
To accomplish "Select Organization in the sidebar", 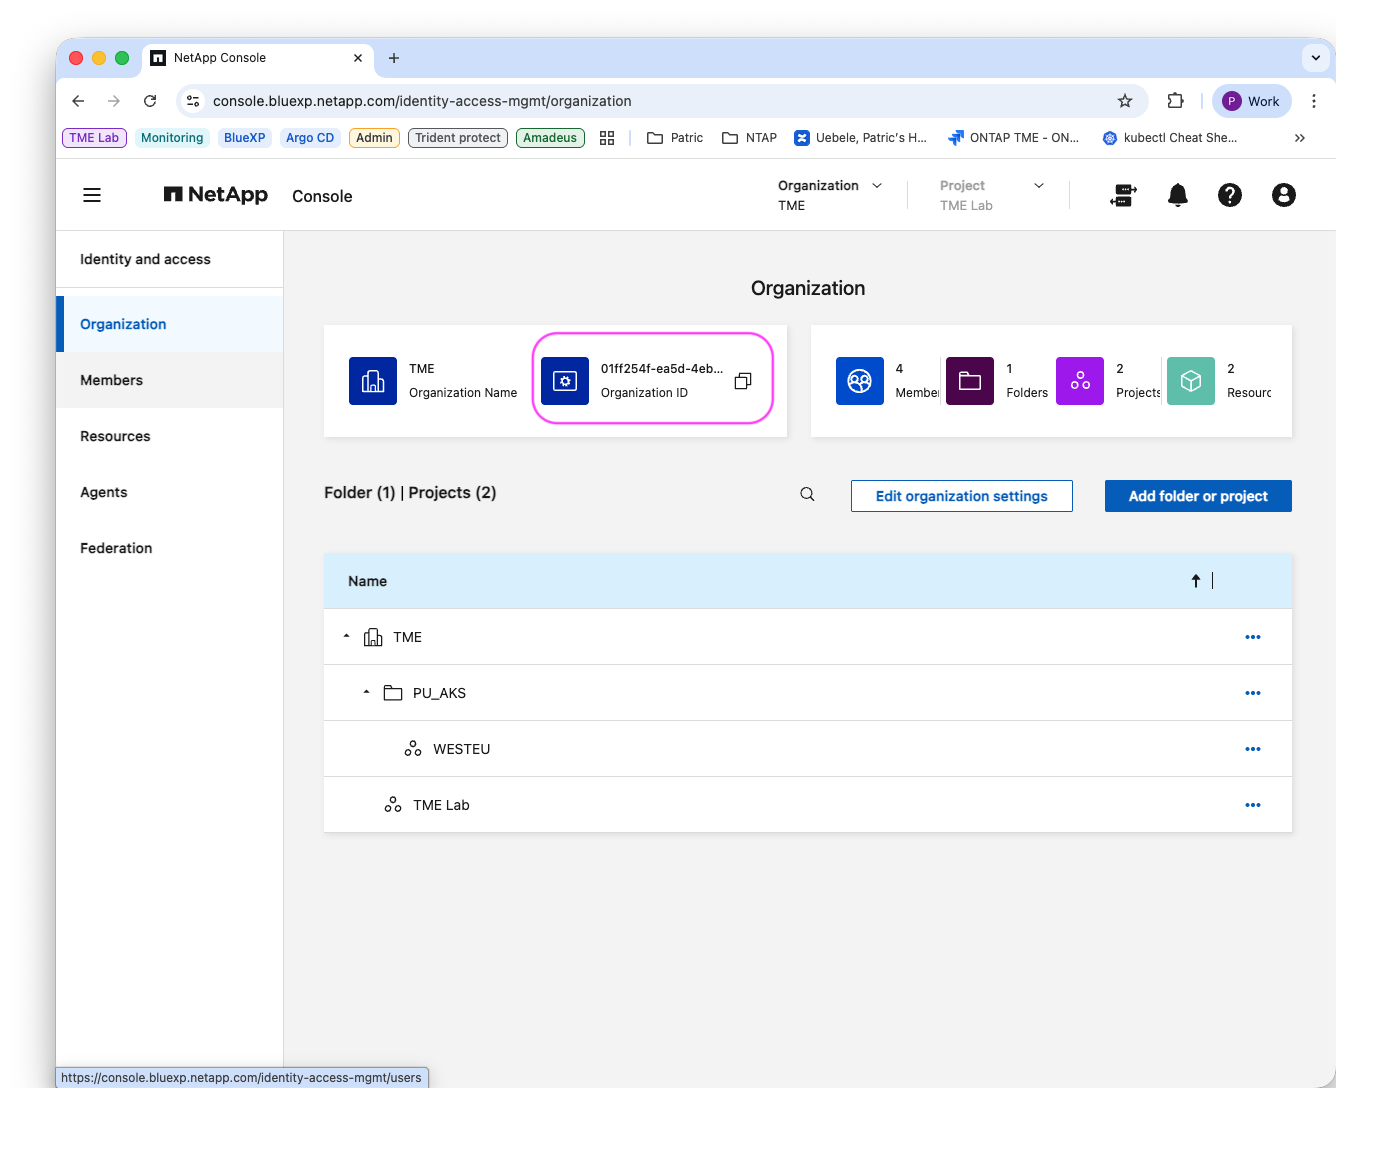I will [x=170, y=324].
